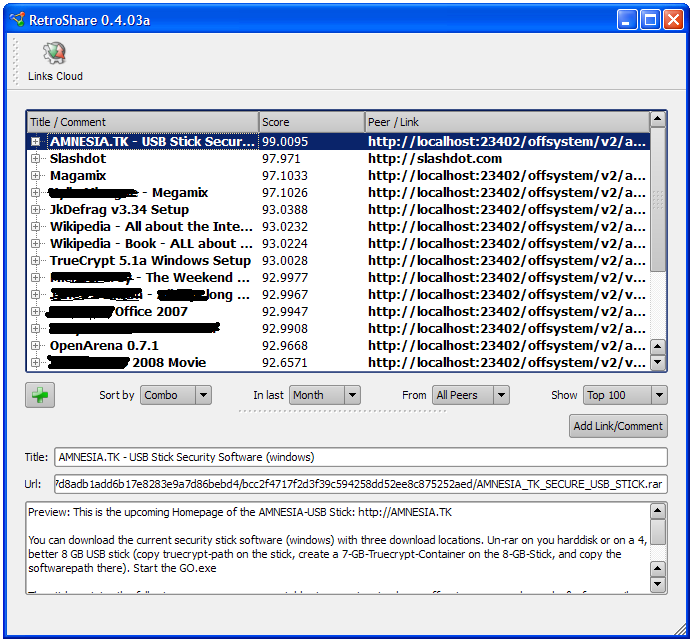Expand the OpenArena 0.7.1 row
Image resolution: width=694 pixels, height=643 pixels.
[35, 346]
